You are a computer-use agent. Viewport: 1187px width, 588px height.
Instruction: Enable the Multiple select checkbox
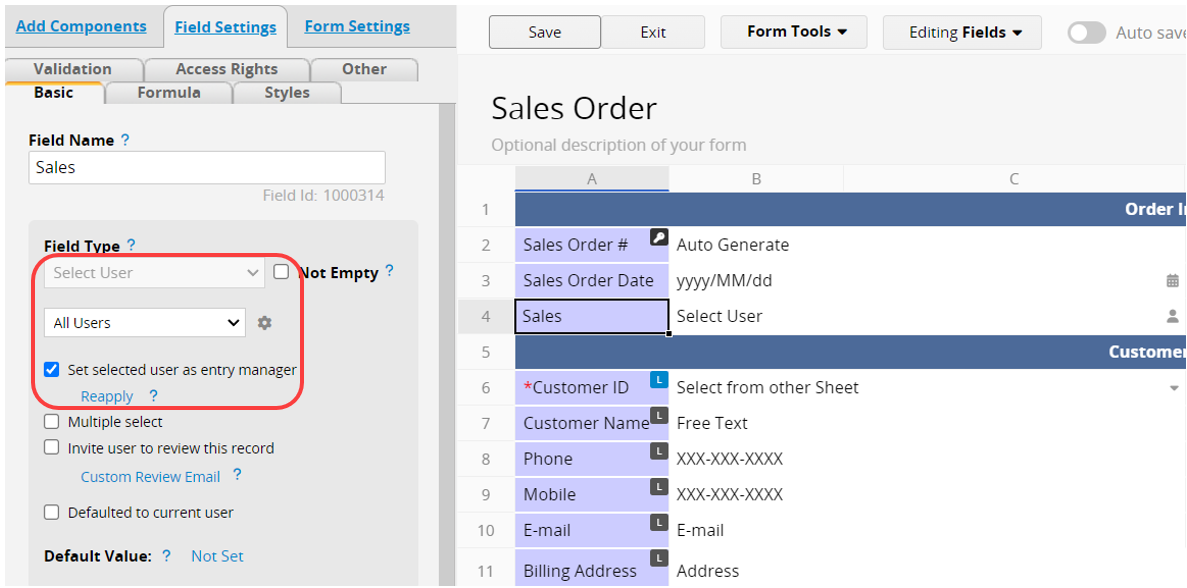coord(52,422)
